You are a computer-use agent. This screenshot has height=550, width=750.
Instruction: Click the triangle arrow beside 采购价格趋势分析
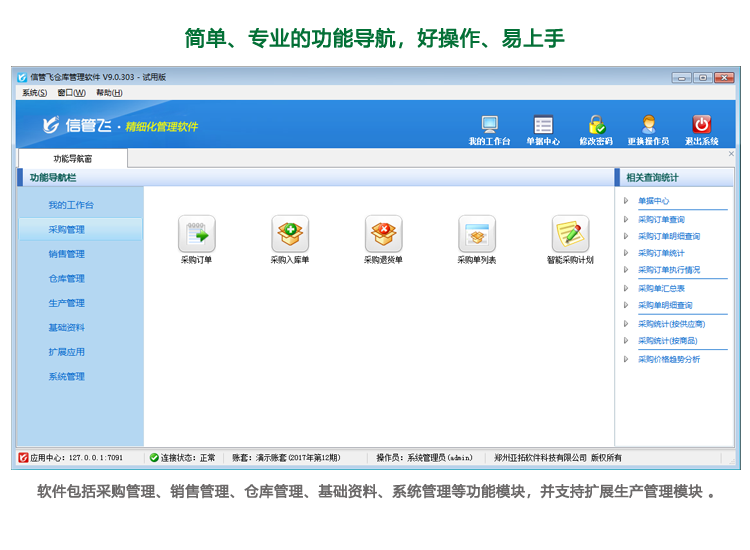tap(626, 359)
